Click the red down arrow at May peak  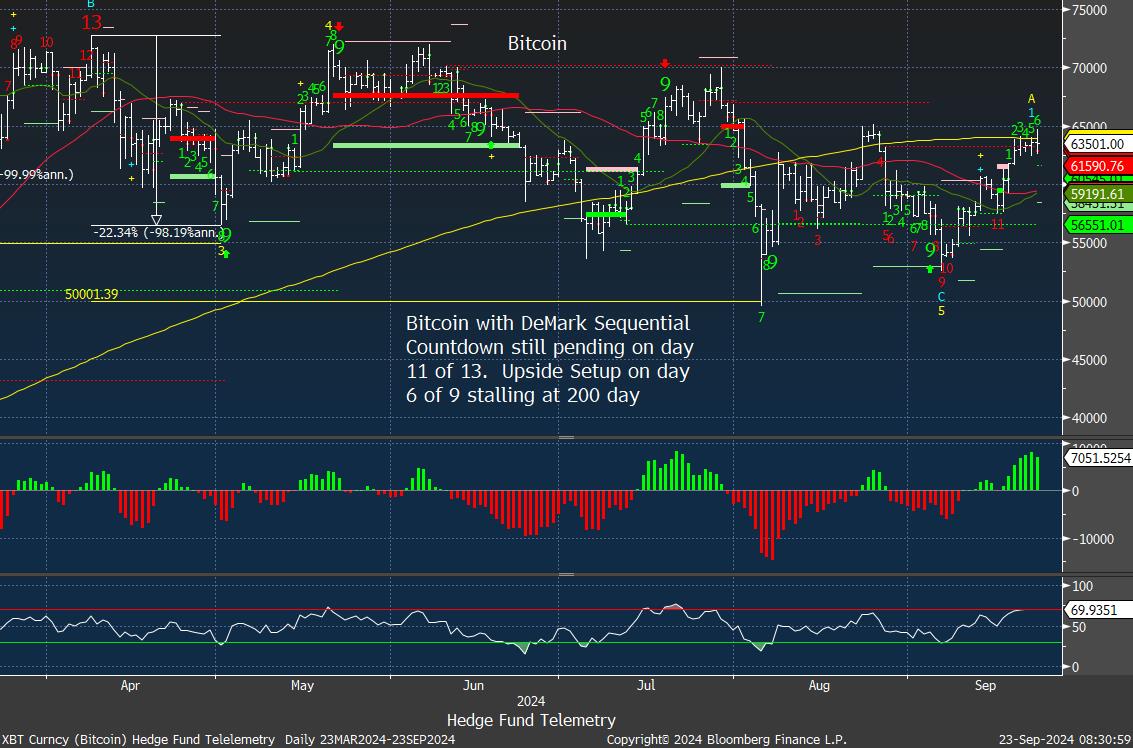coord(339,27)
